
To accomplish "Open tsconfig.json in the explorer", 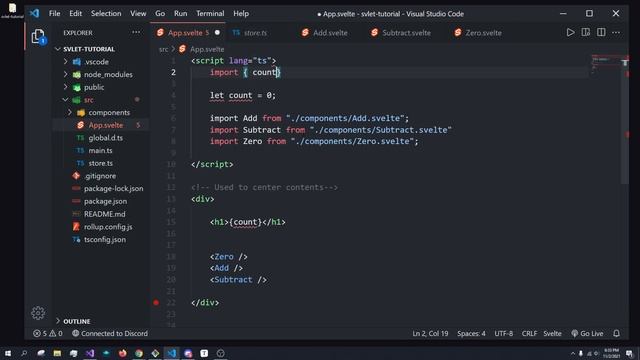I will (104, 239).
